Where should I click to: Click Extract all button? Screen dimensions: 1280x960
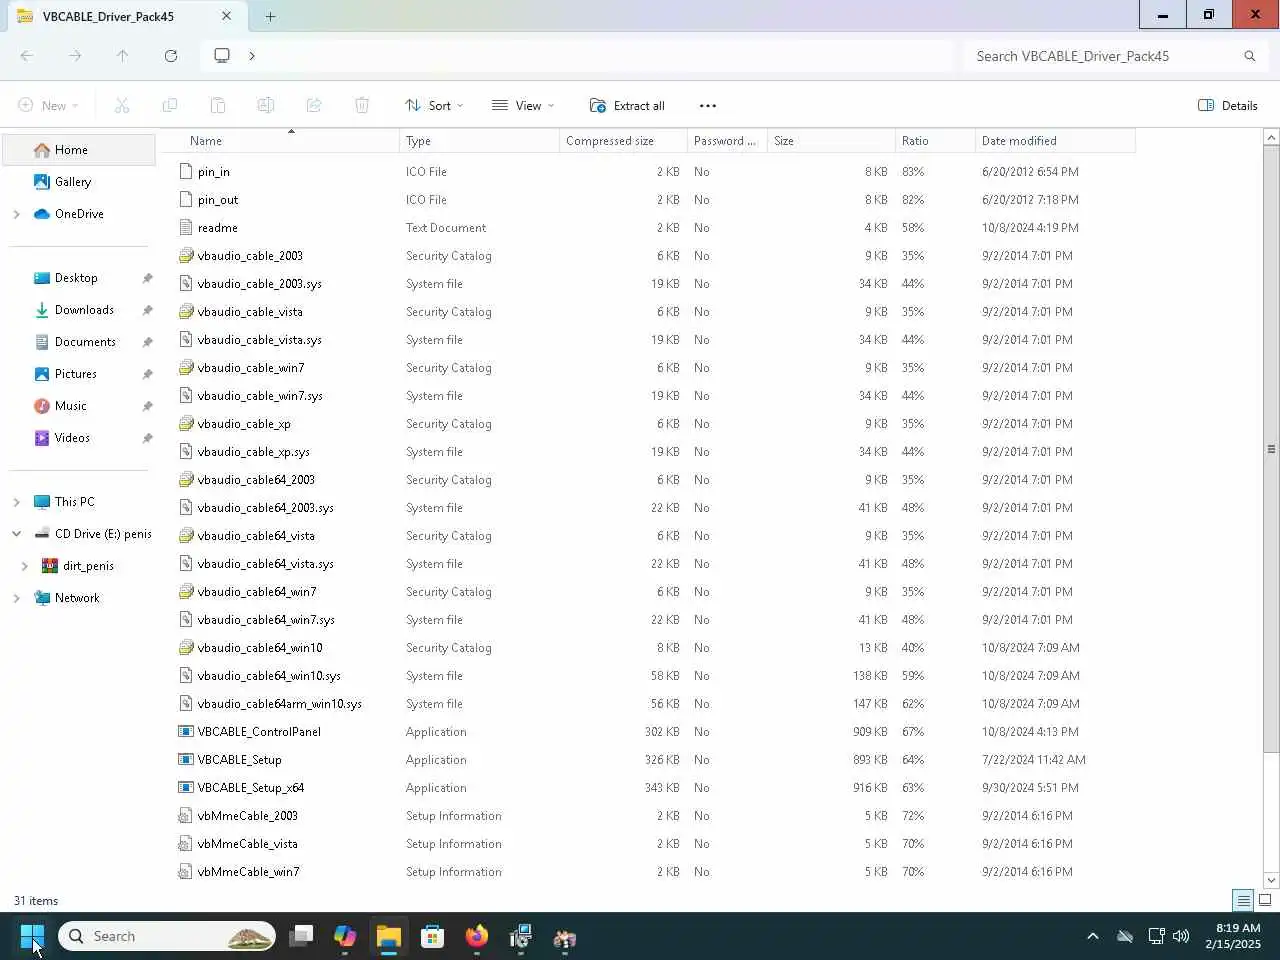627,105
